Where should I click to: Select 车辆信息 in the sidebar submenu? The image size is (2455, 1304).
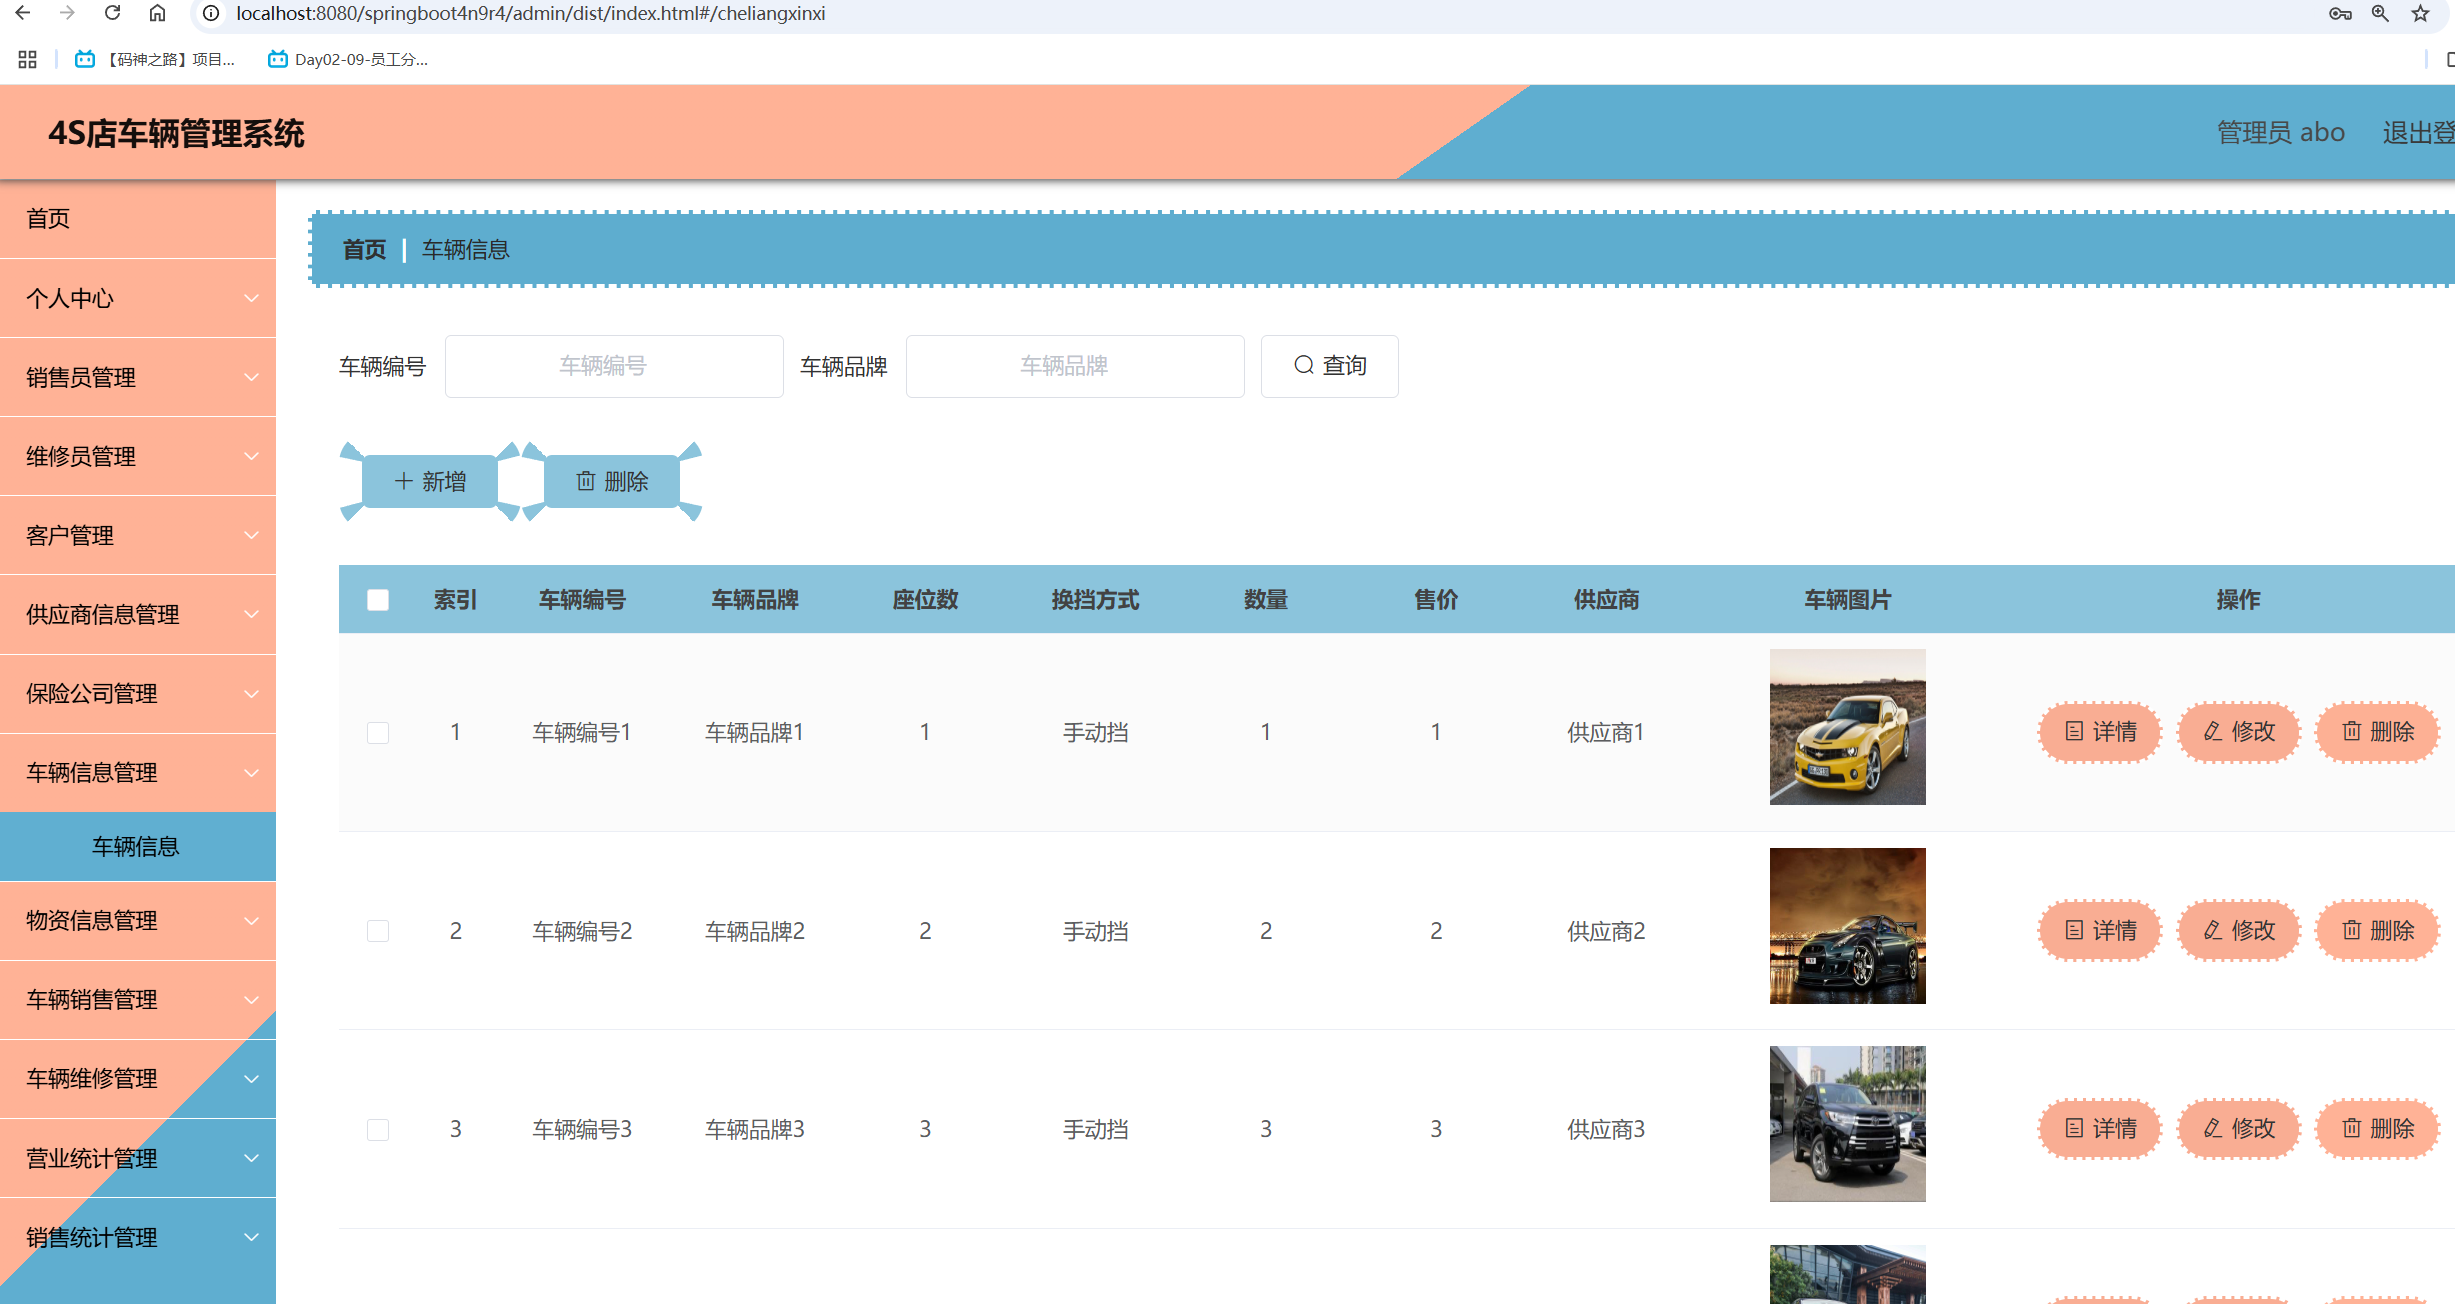(137, 846)
